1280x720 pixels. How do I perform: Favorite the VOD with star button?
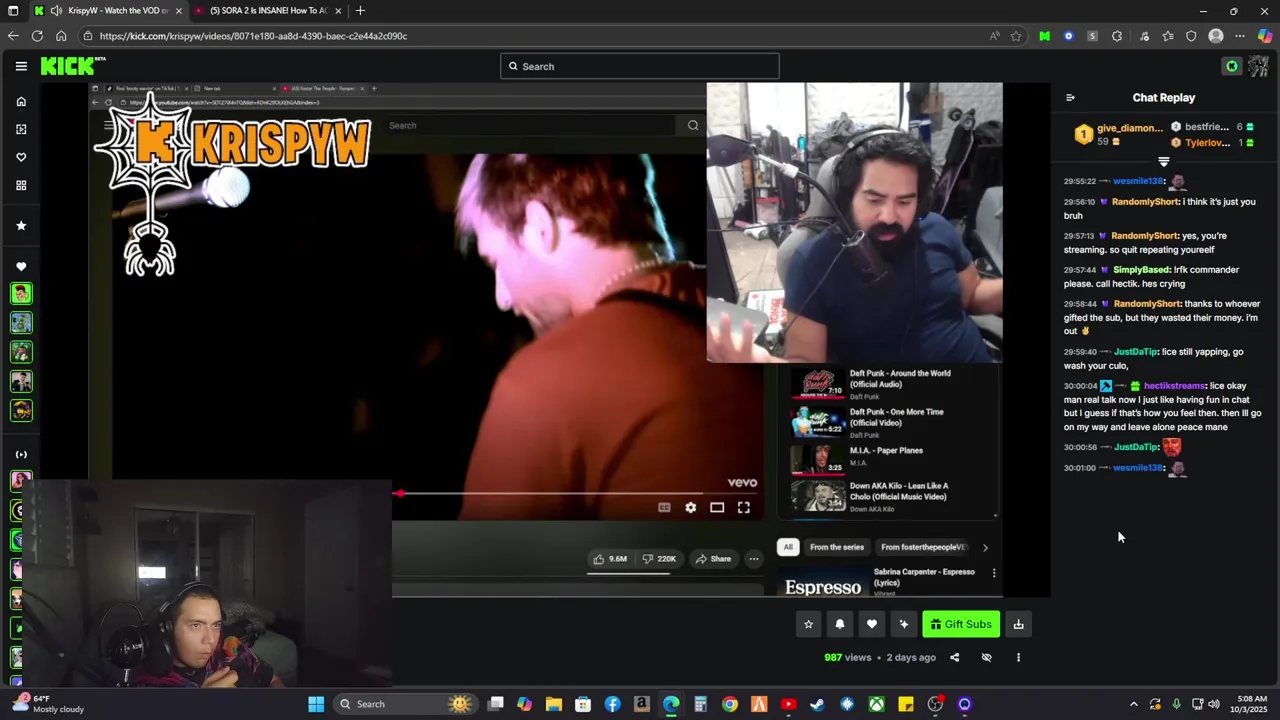pos(808,624)
